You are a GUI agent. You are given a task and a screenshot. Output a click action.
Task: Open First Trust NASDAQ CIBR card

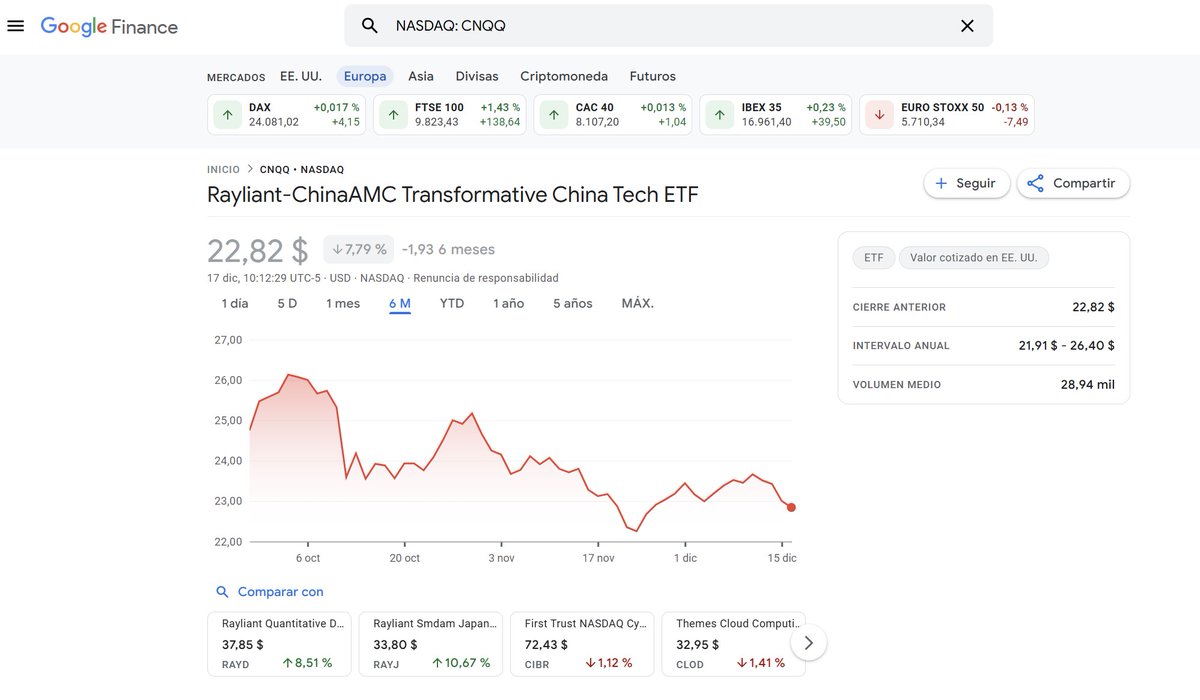coord(582,644)
